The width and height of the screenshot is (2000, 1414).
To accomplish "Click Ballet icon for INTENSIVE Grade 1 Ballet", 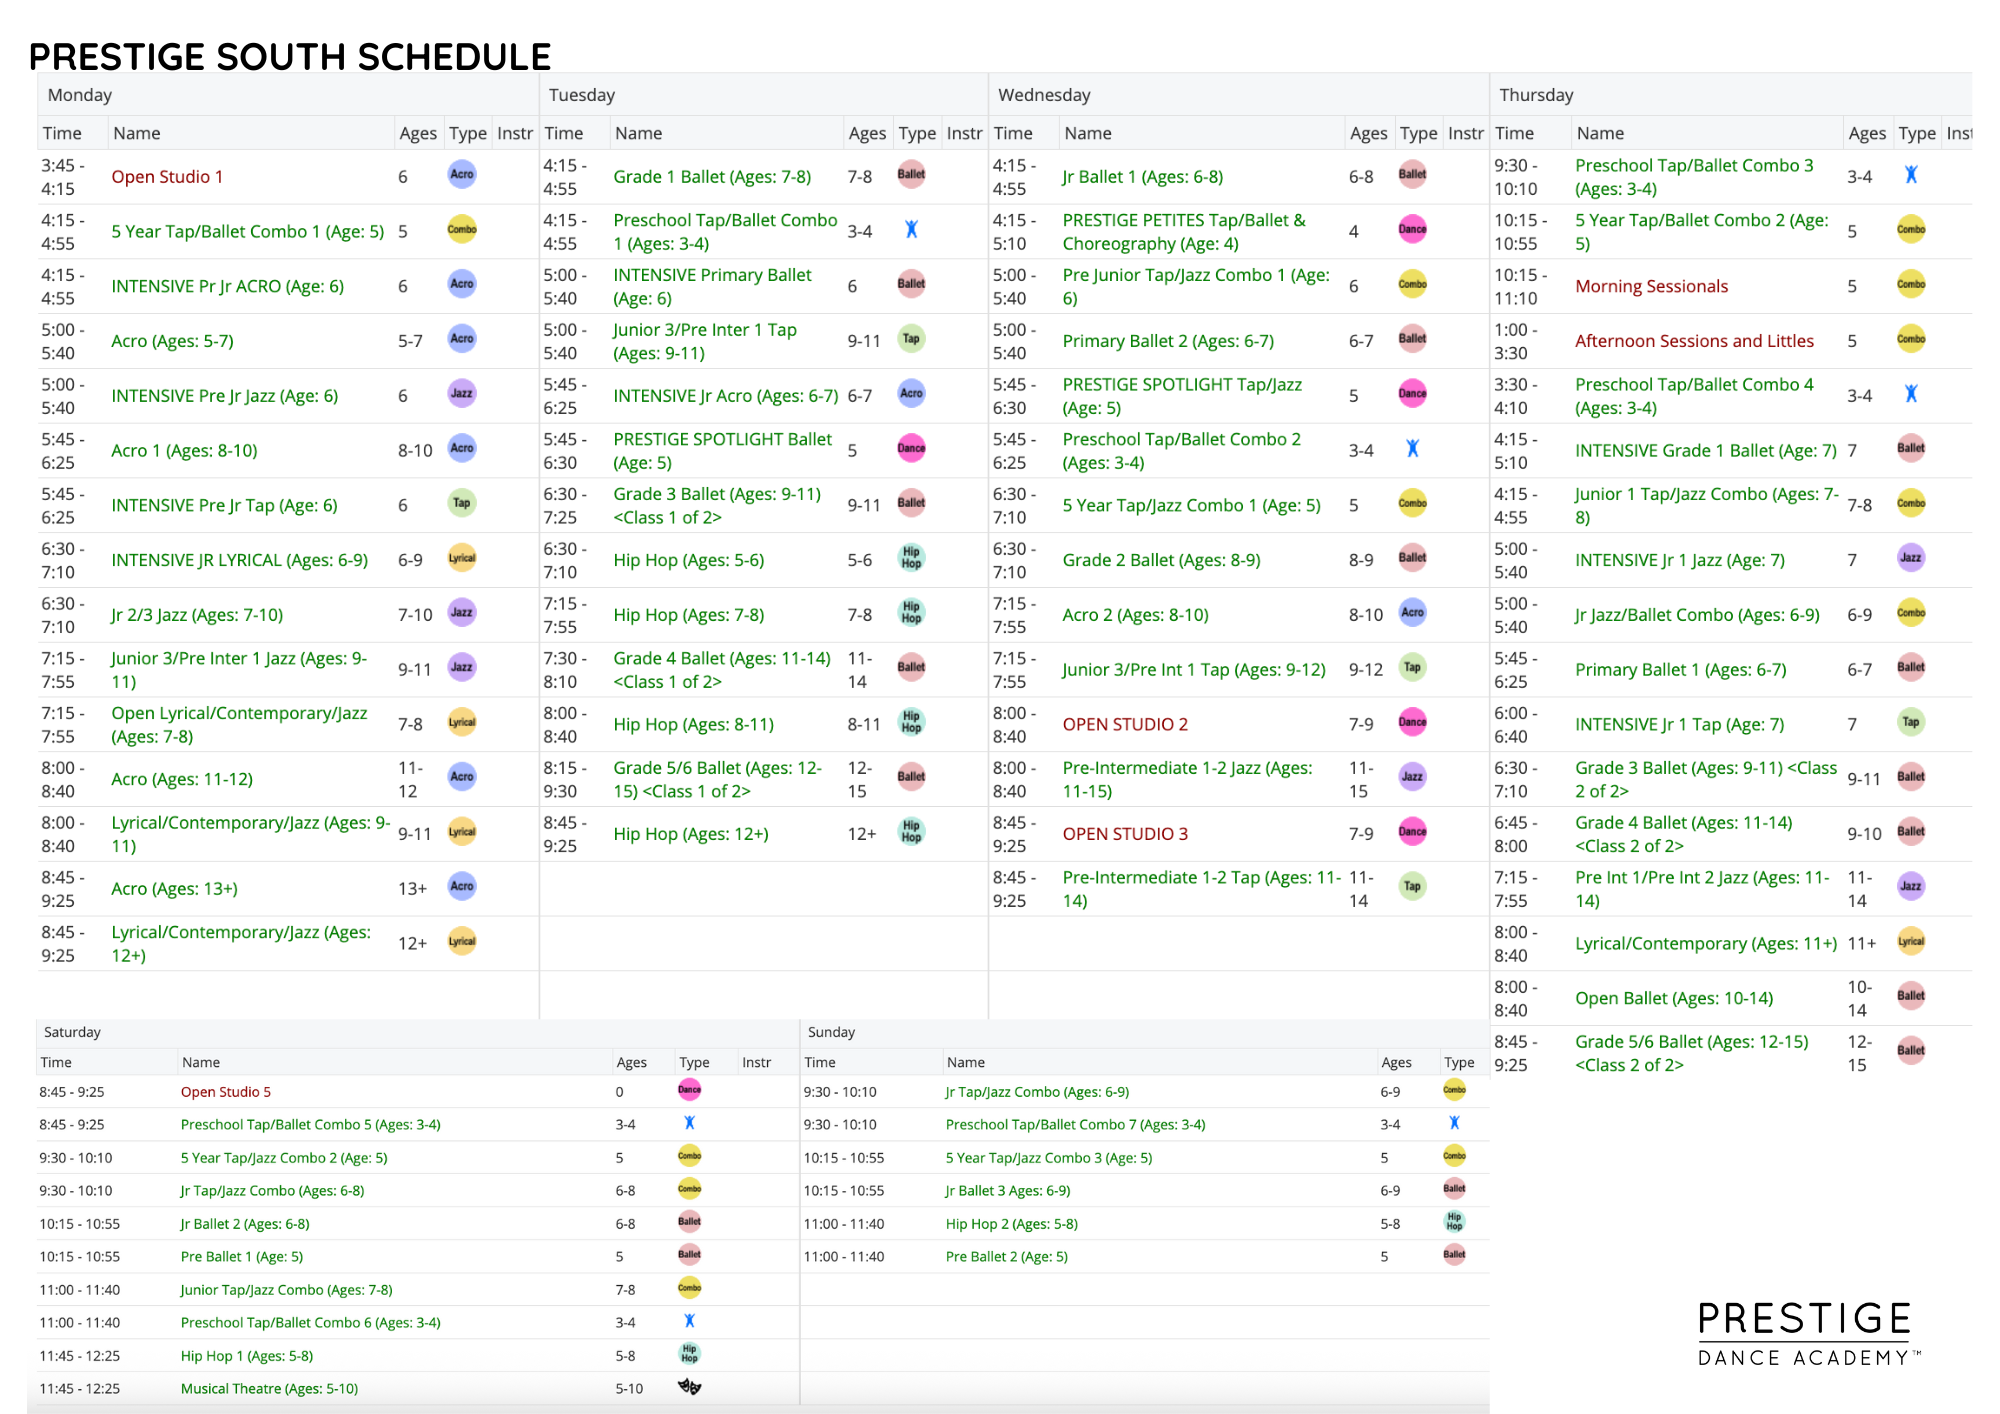I will [1911, 448].
